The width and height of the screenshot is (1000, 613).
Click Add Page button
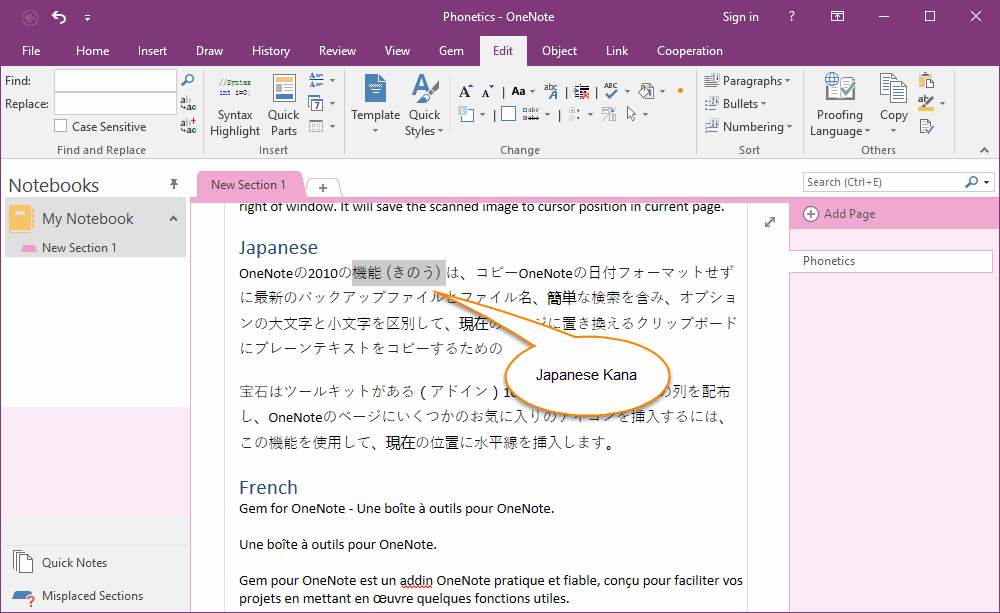click(x=839, y=214)
